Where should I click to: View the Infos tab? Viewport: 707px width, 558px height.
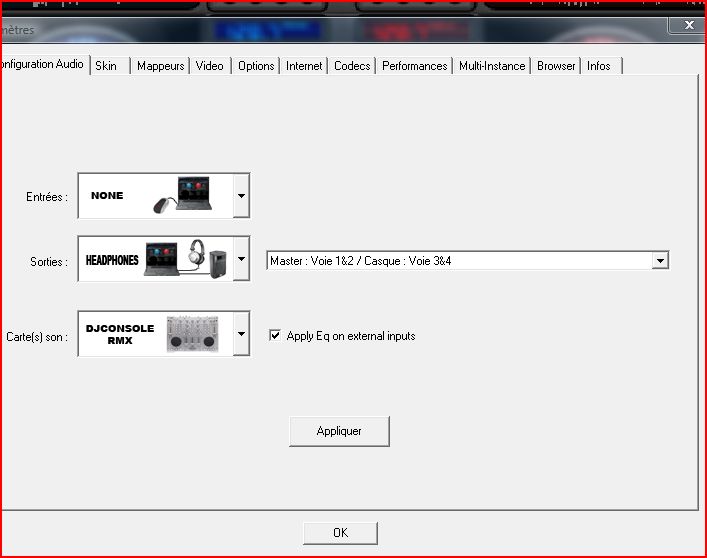(599, 66)
